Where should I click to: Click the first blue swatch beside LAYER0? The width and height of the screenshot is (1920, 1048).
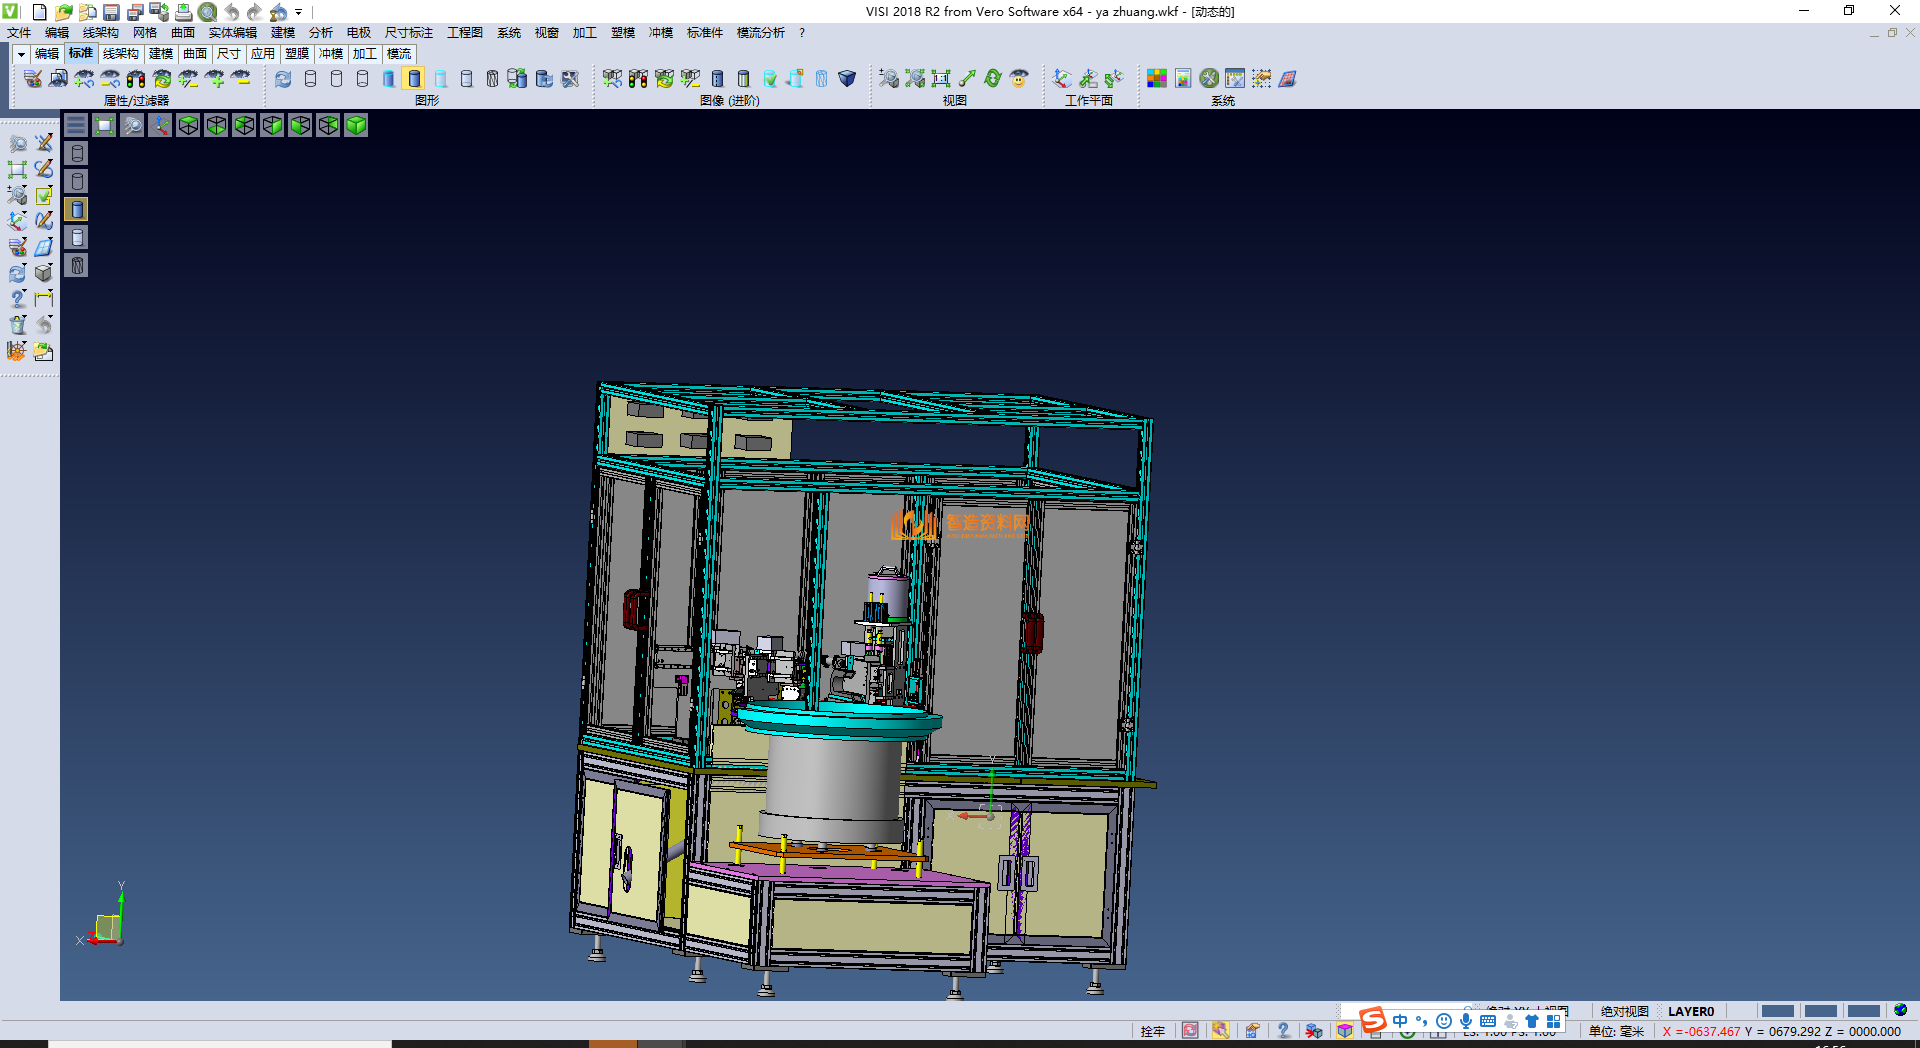(1777, 1011)
